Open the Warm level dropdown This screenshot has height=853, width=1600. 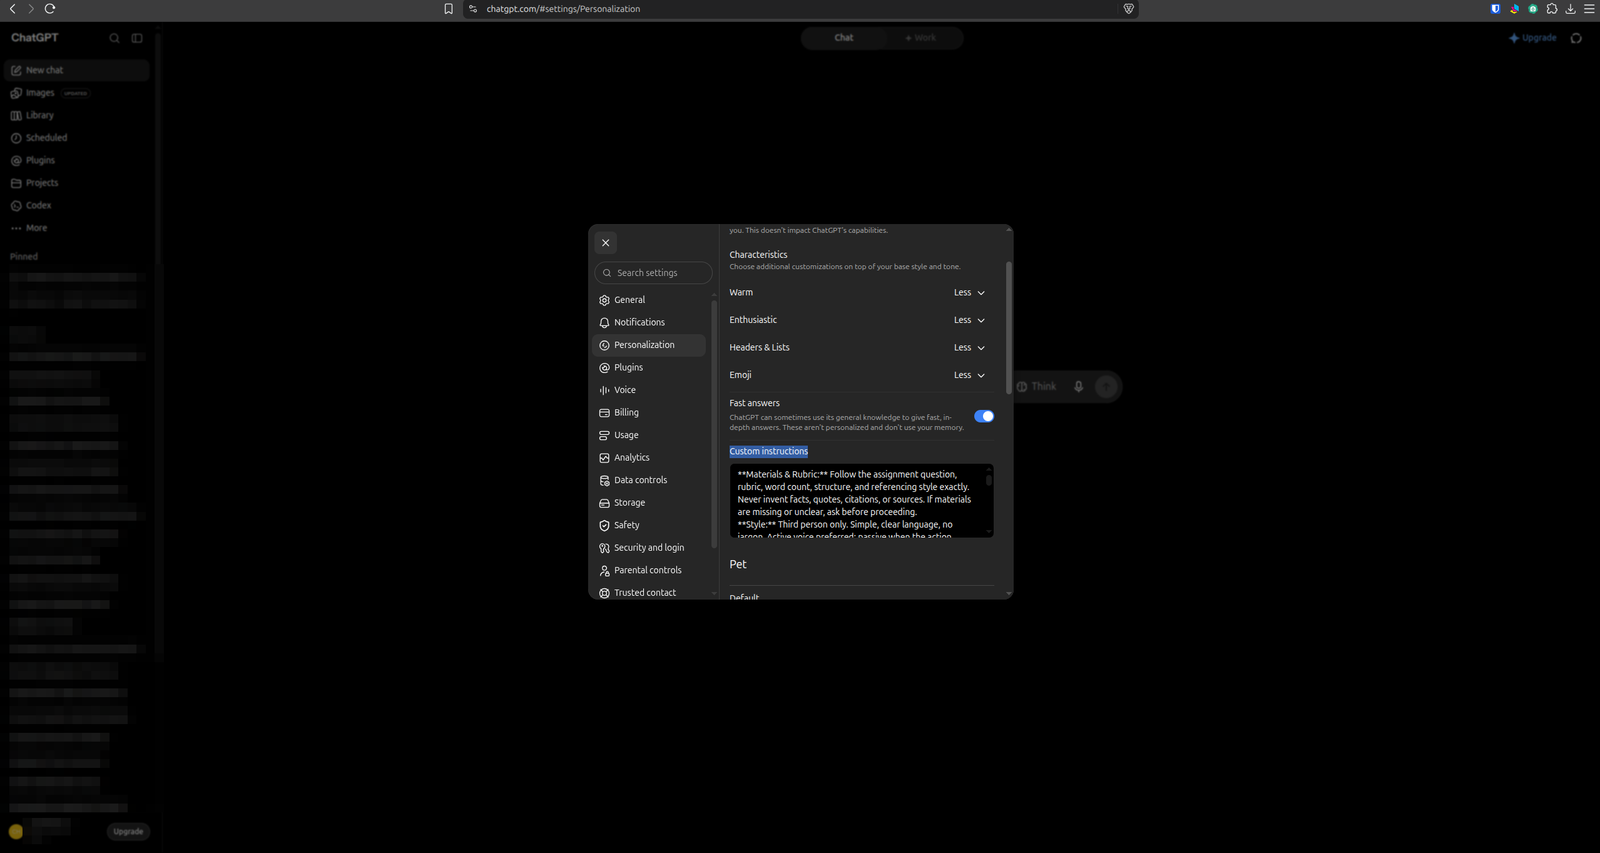click(x=969, y=293)
